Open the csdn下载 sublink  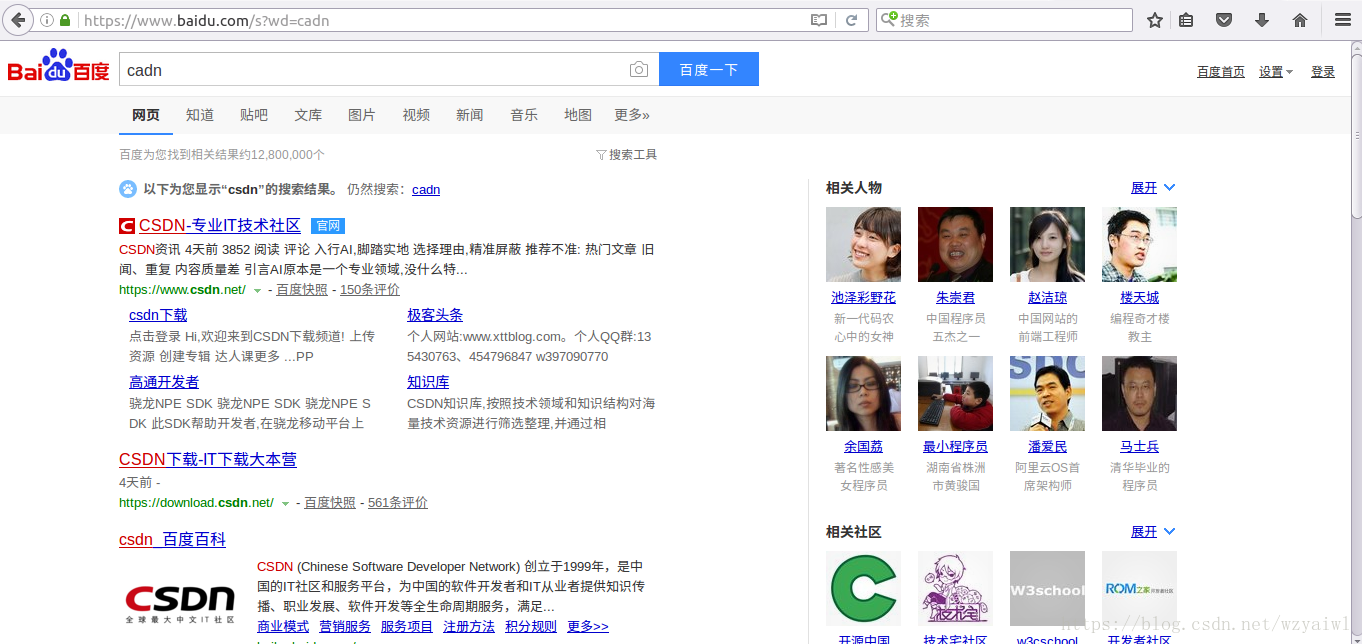(158, 315)
